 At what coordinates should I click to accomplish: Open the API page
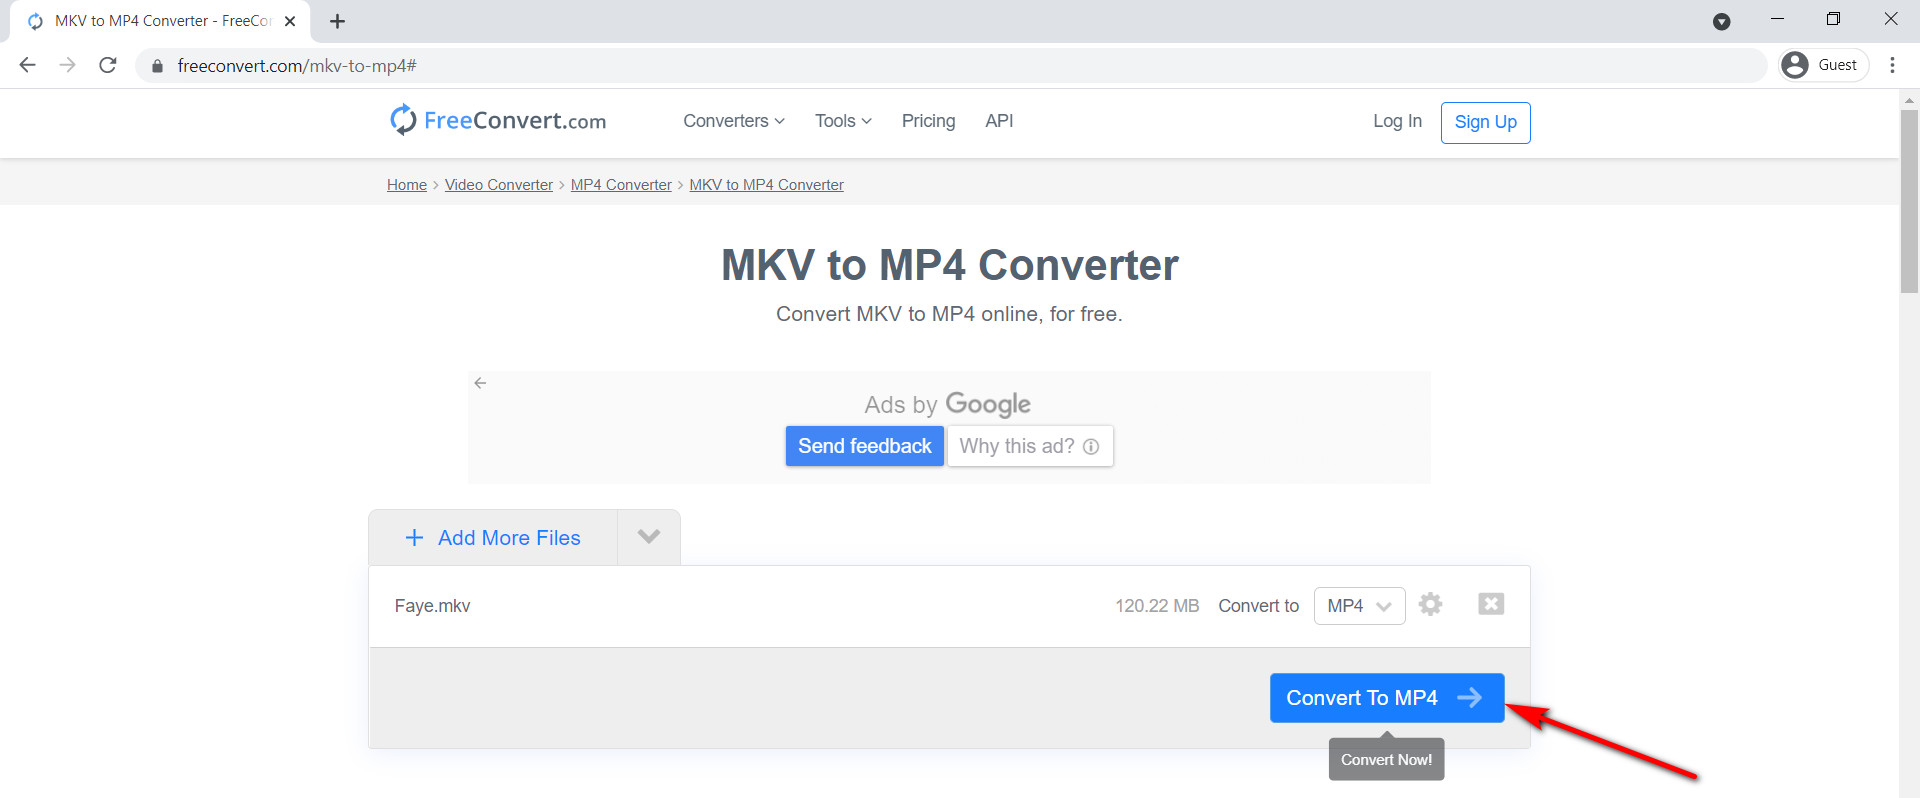(999, 121)
